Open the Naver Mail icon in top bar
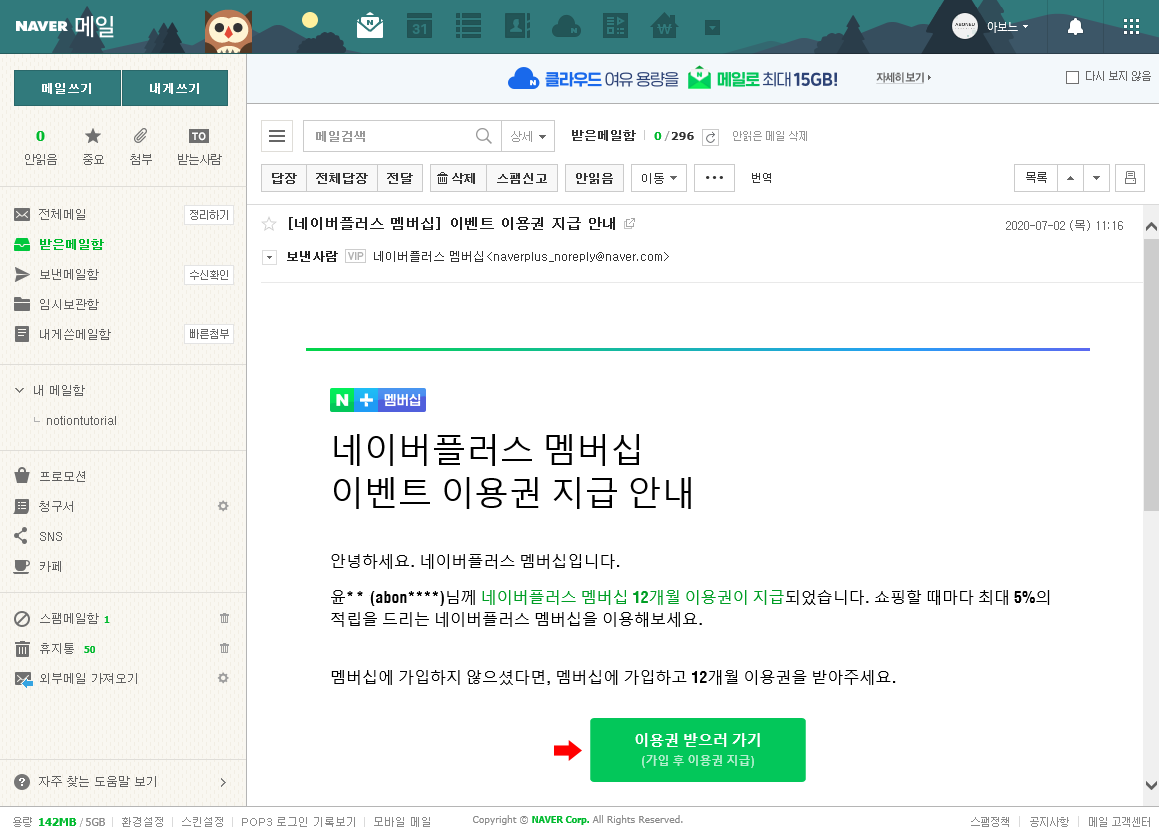Image resolution: width=1159 pixels, height=836 pixels. point(370,27)
